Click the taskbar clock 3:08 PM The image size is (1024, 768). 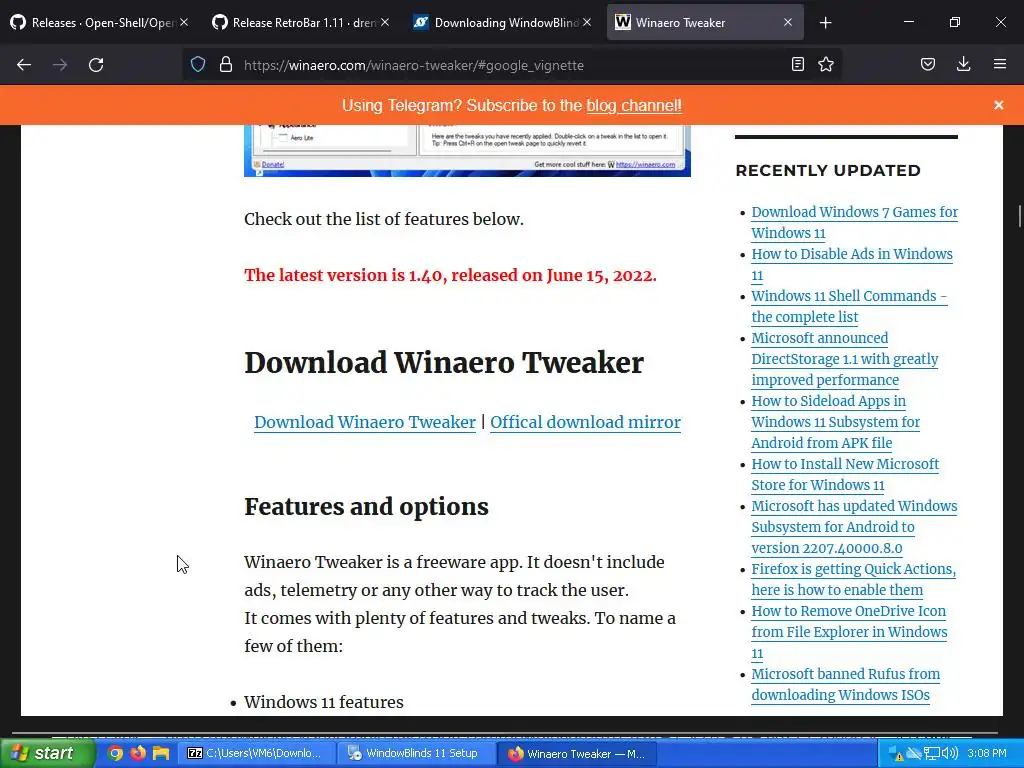(987, 753)
